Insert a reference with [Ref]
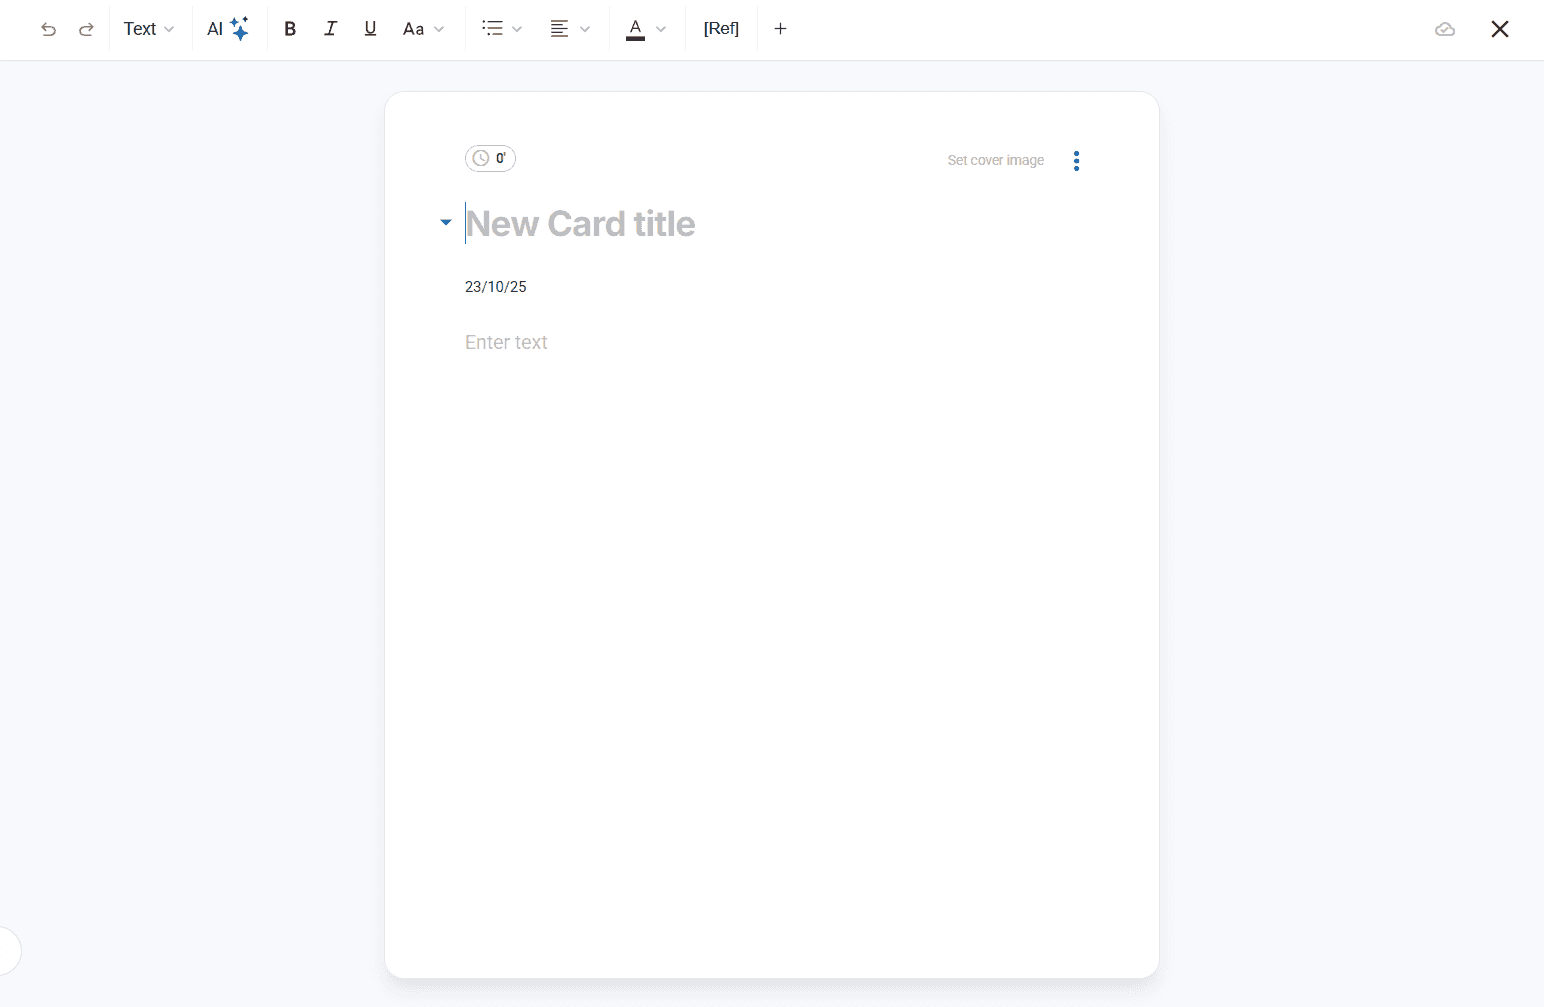Viewport: 1544px width, 1007px height. coord(721,29)
